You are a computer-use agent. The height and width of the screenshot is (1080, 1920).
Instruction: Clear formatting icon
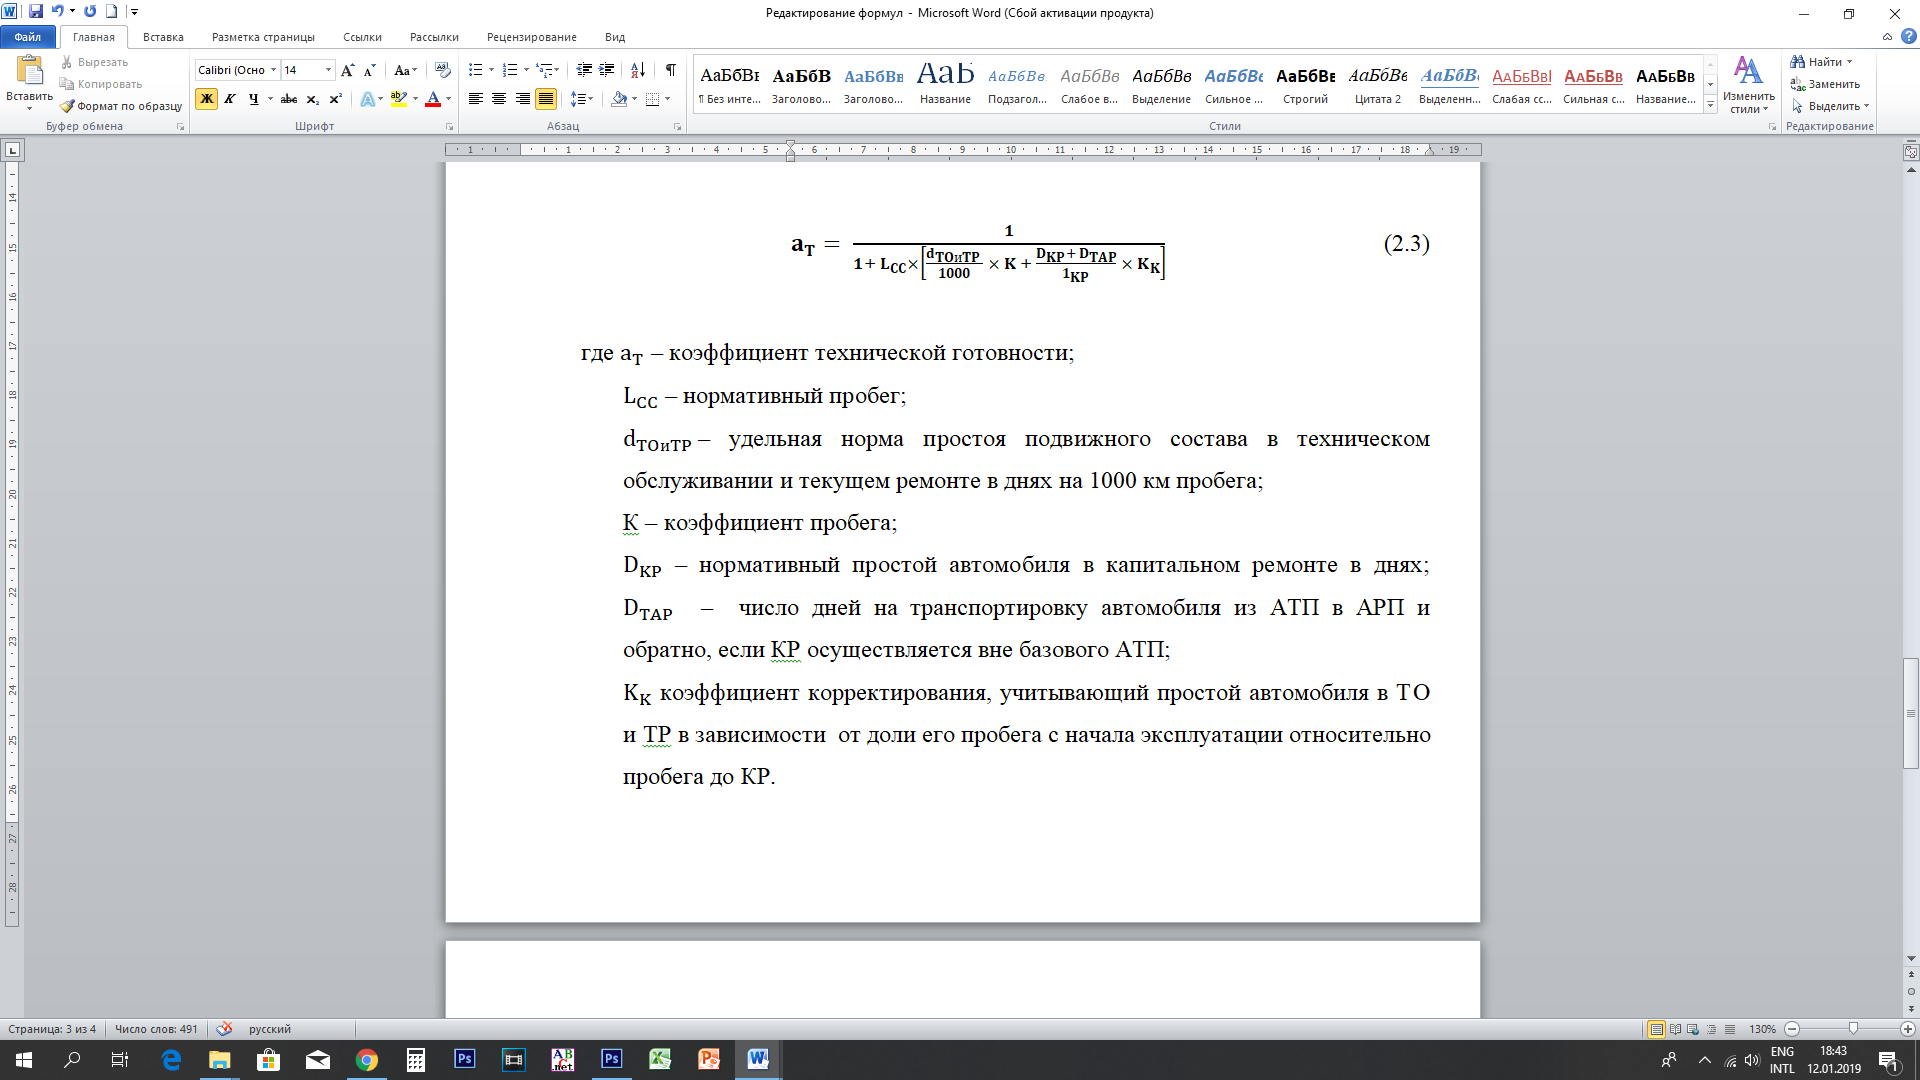[443, 70]
